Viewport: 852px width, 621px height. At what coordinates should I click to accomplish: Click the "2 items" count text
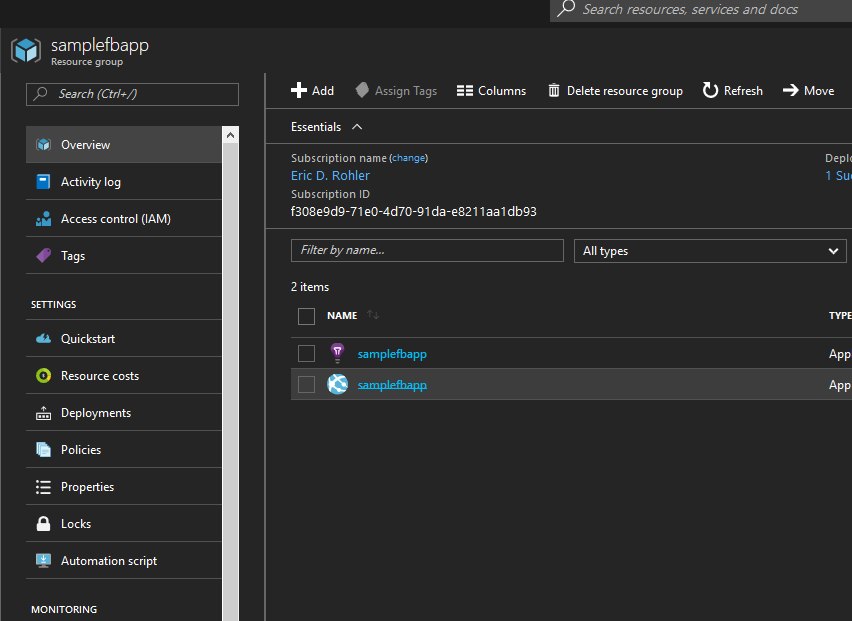pos(310,287)
